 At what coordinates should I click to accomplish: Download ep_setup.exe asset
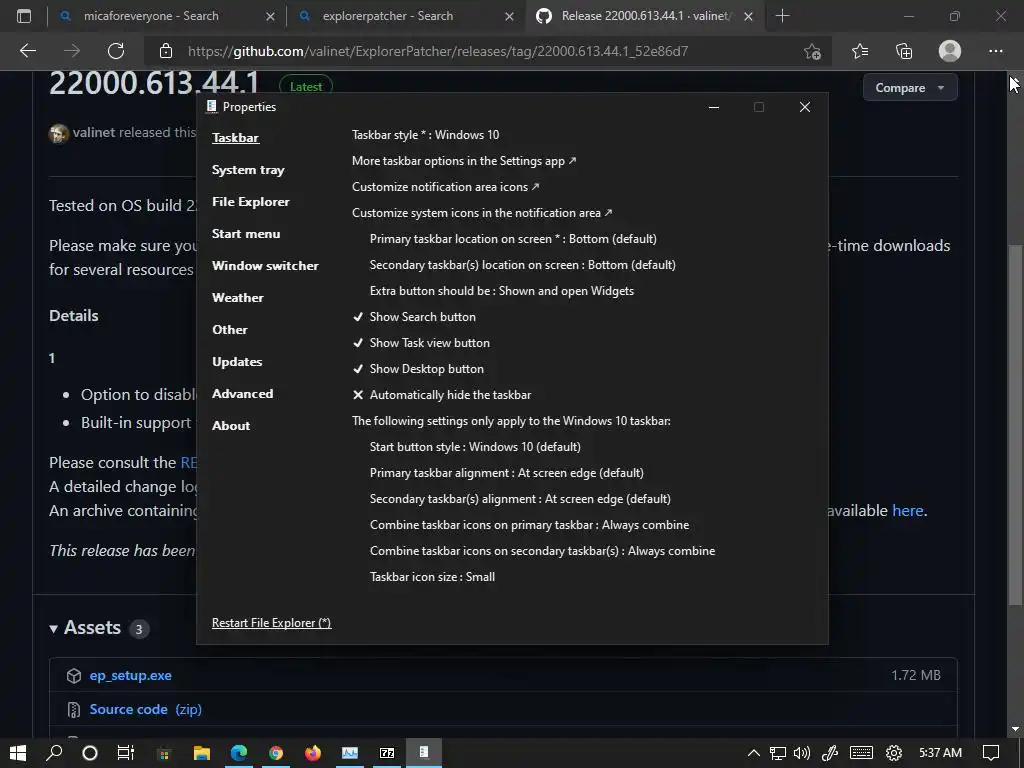(x=131, y=676)
